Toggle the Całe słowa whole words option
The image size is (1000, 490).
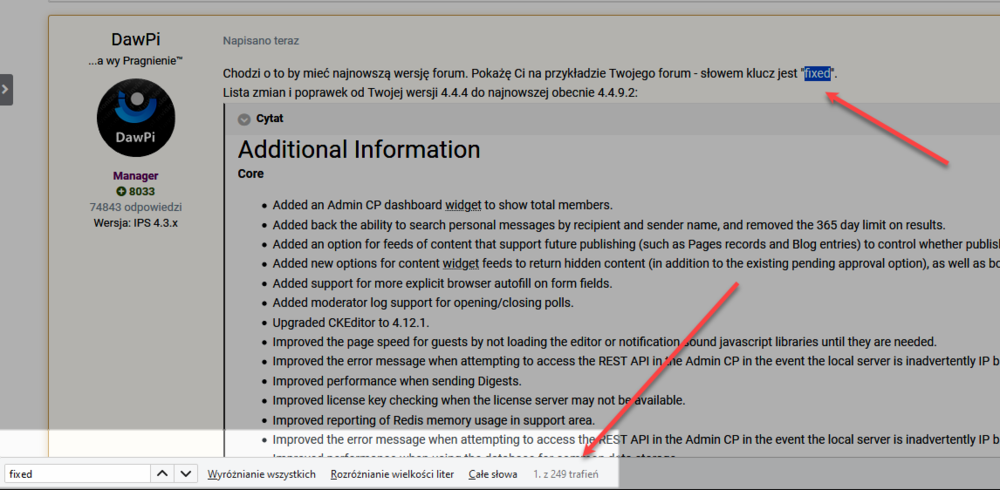492,474
